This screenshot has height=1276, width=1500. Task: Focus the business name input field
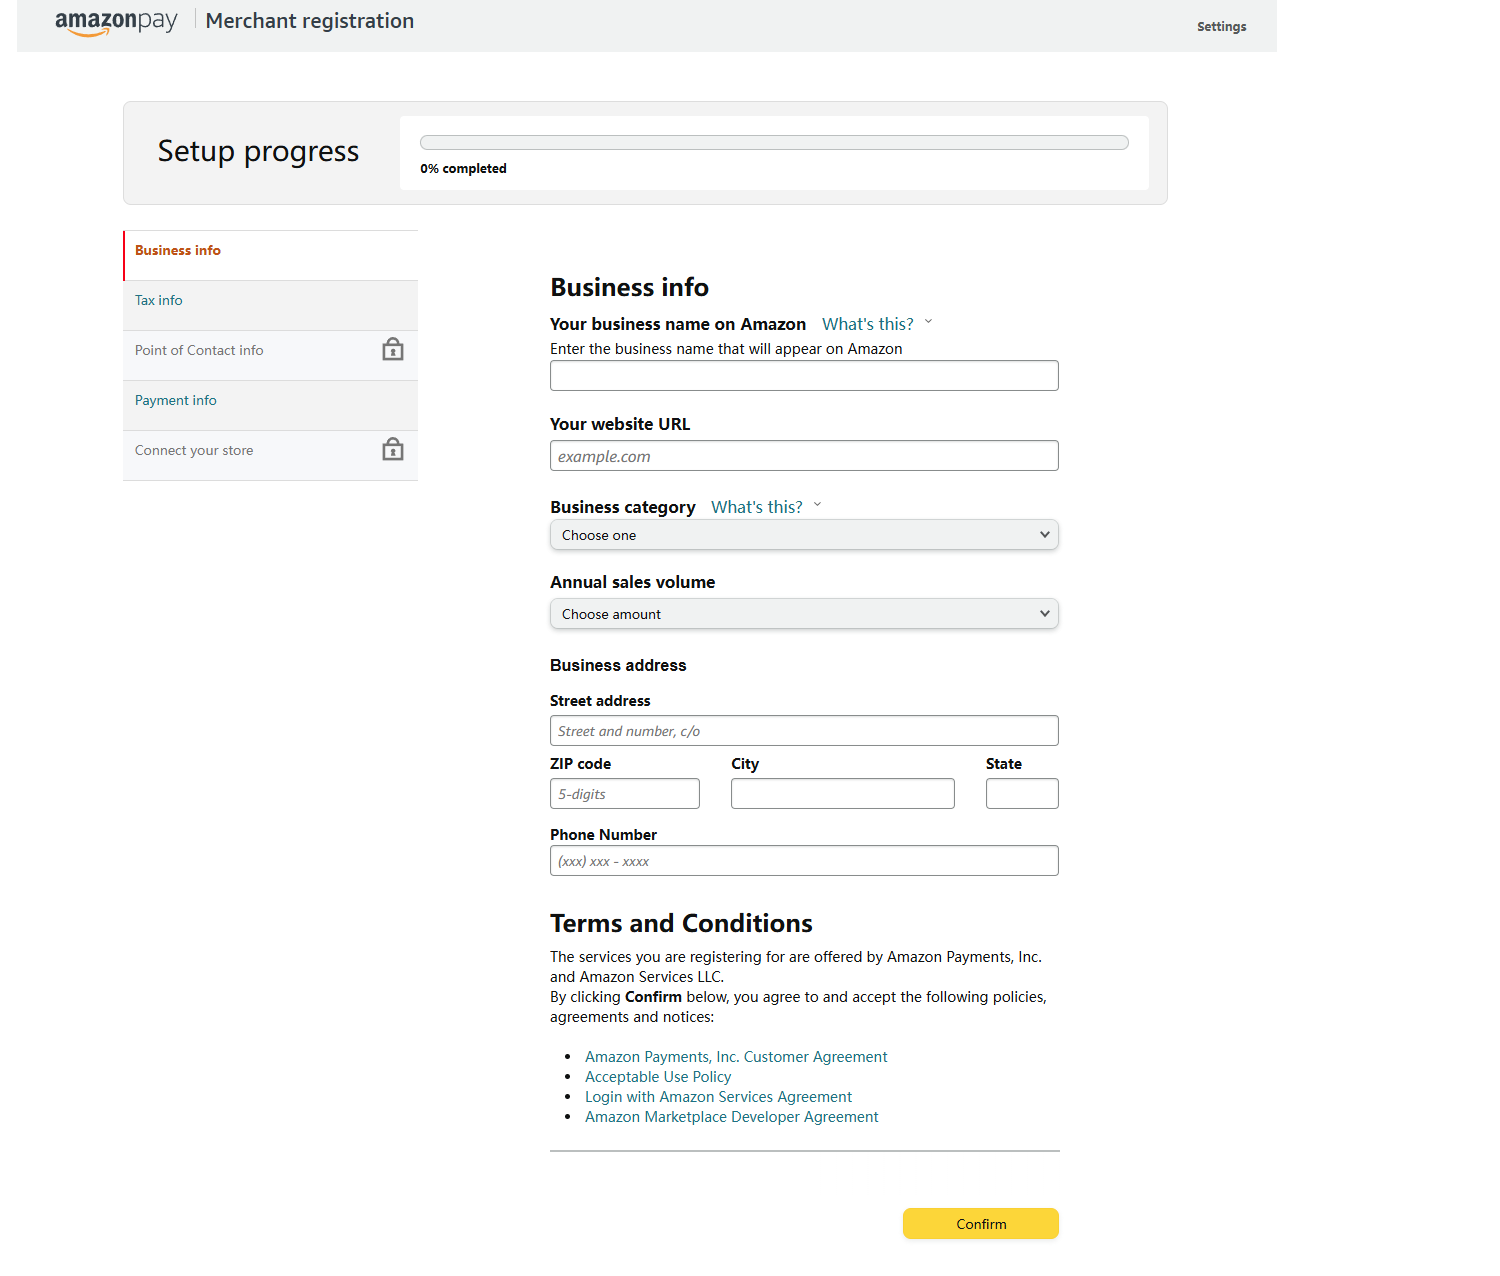(804, 376)
